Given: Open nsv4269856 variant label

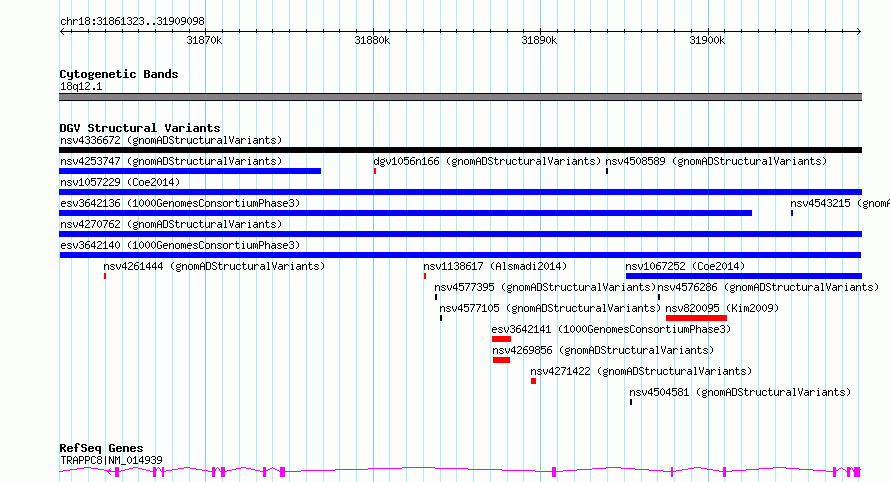Looking at the screenshot, I should click(x=603, y=350).
